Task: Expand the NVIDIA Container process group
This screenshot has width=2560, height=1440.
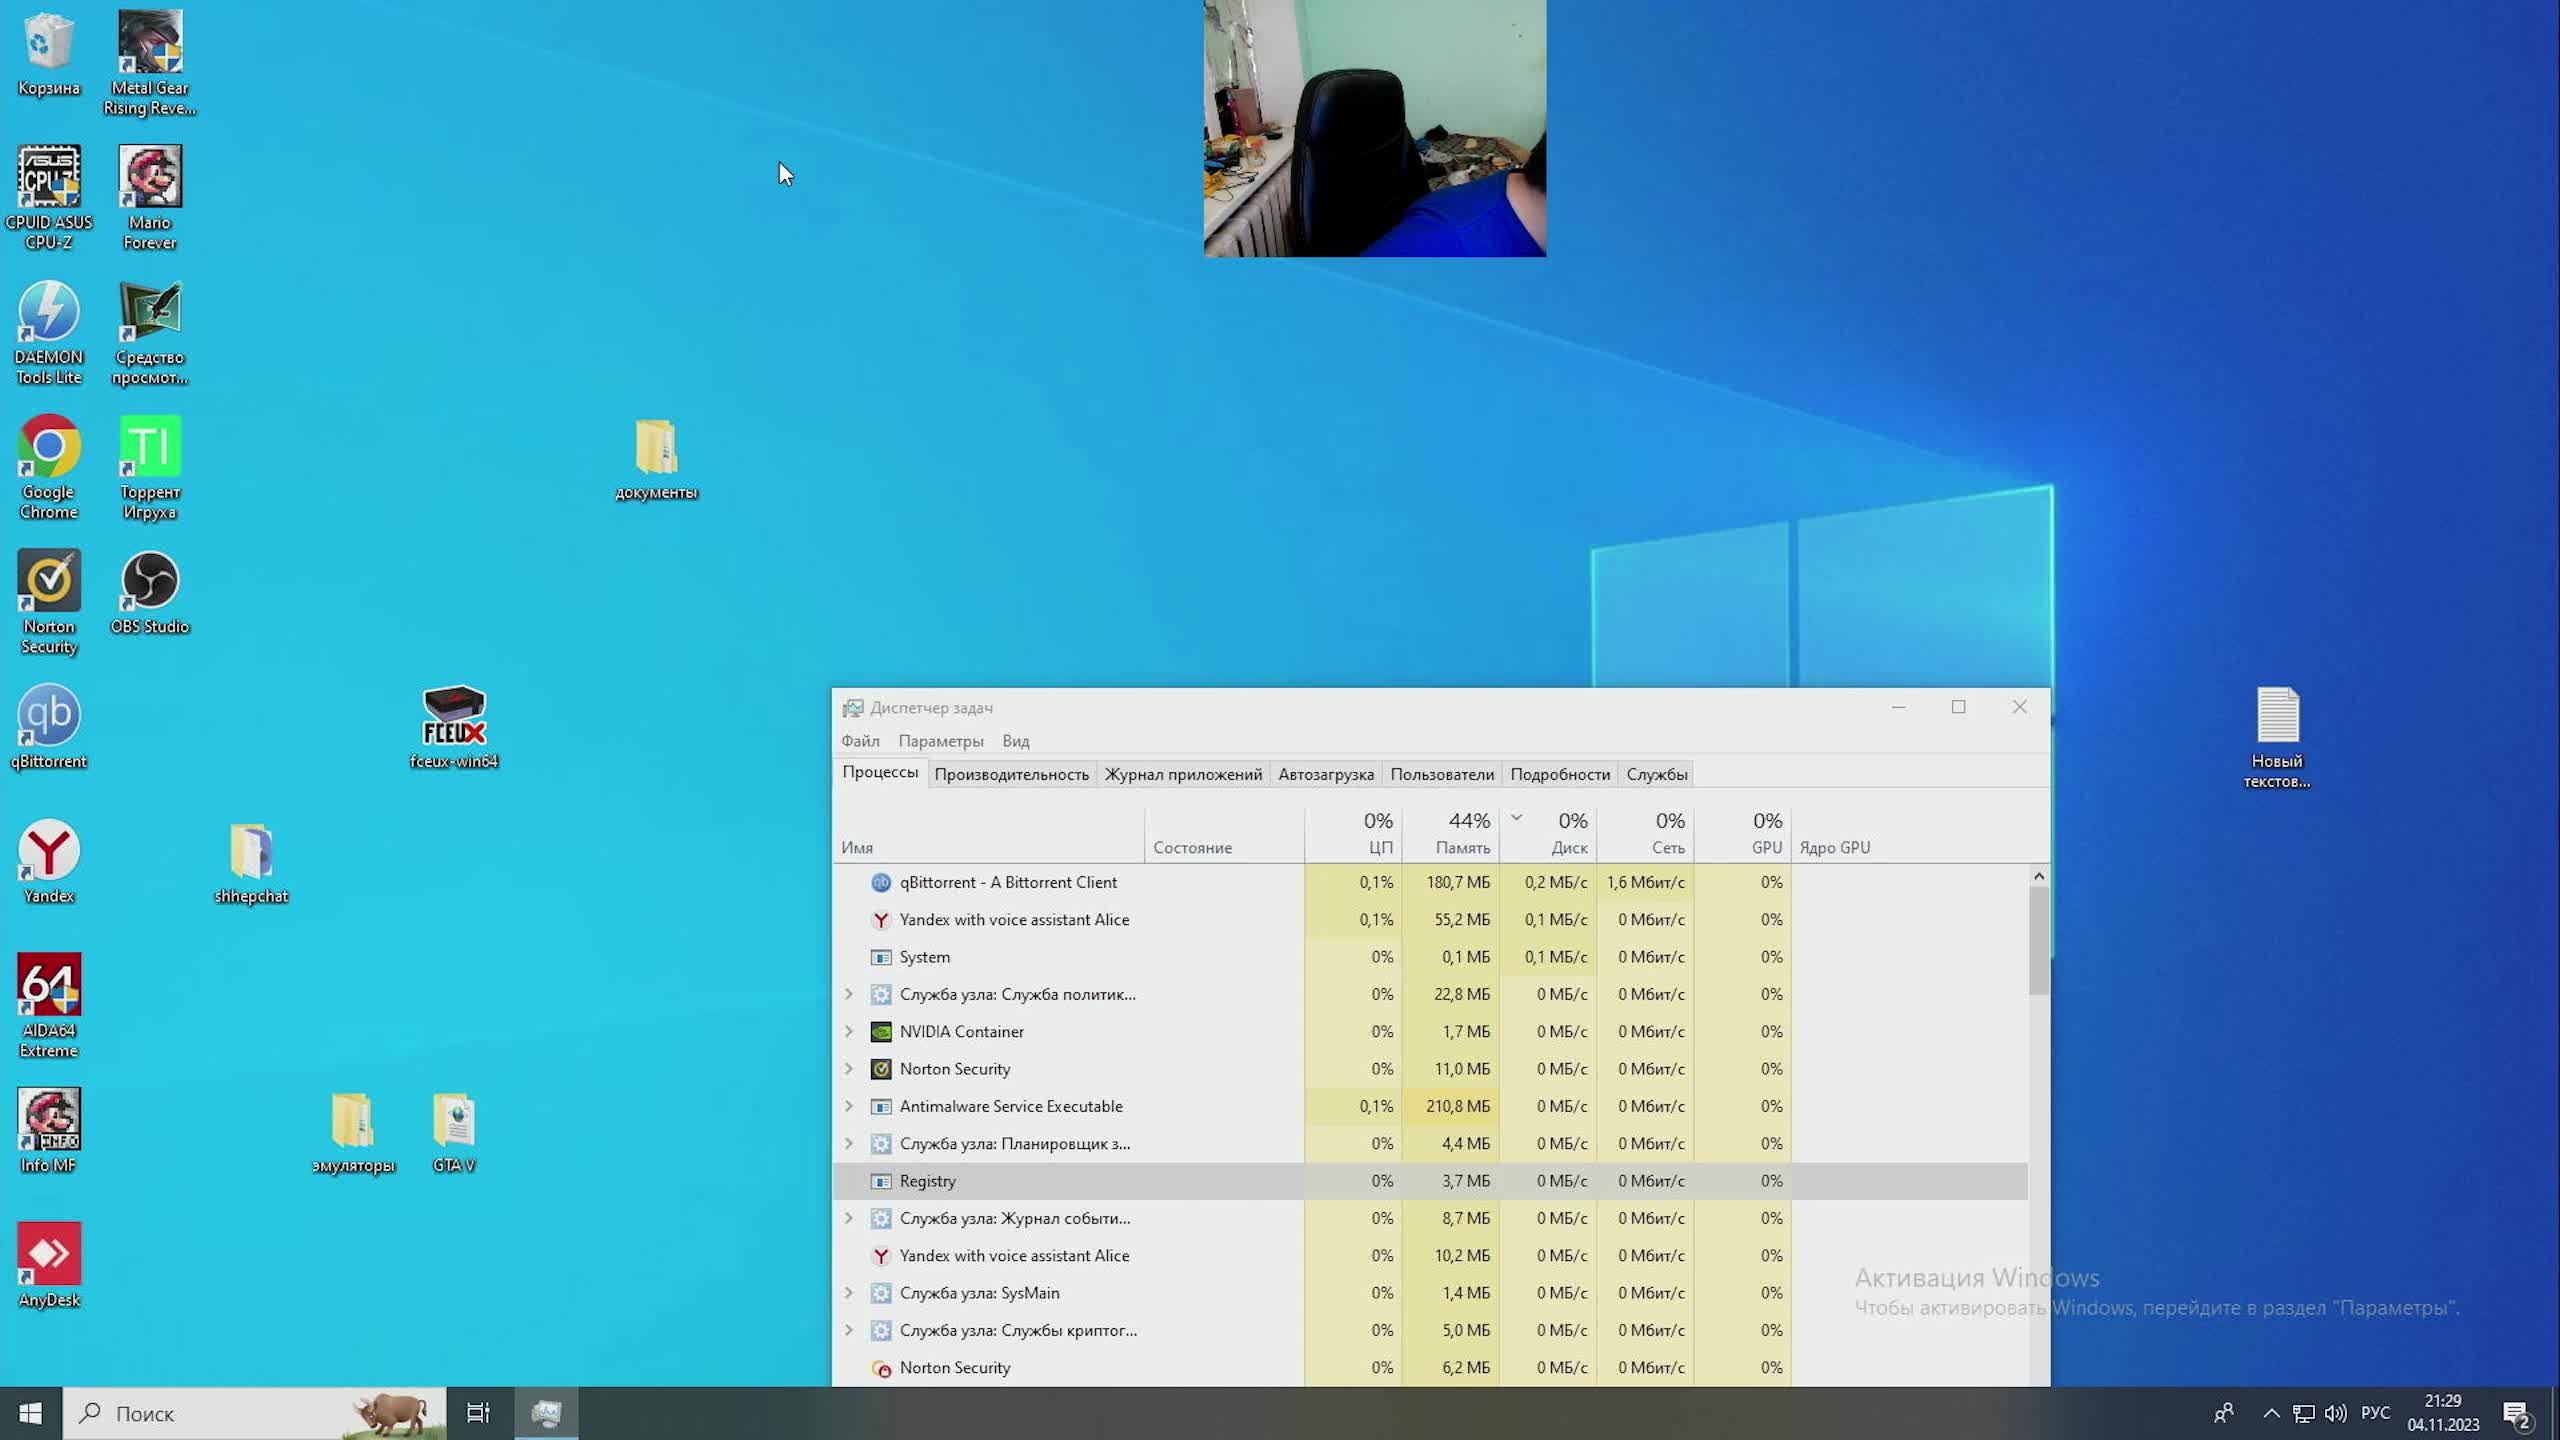Action: coord(849,1031)
